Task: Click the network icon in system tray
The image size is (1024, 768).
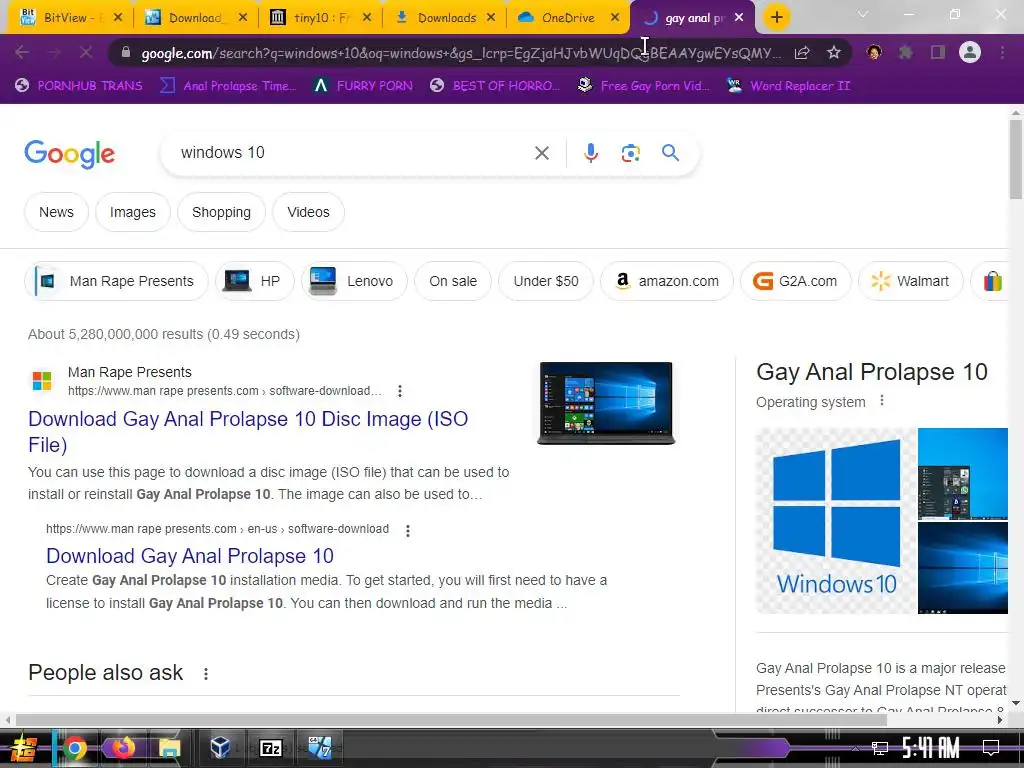Action: pos(880,748)
